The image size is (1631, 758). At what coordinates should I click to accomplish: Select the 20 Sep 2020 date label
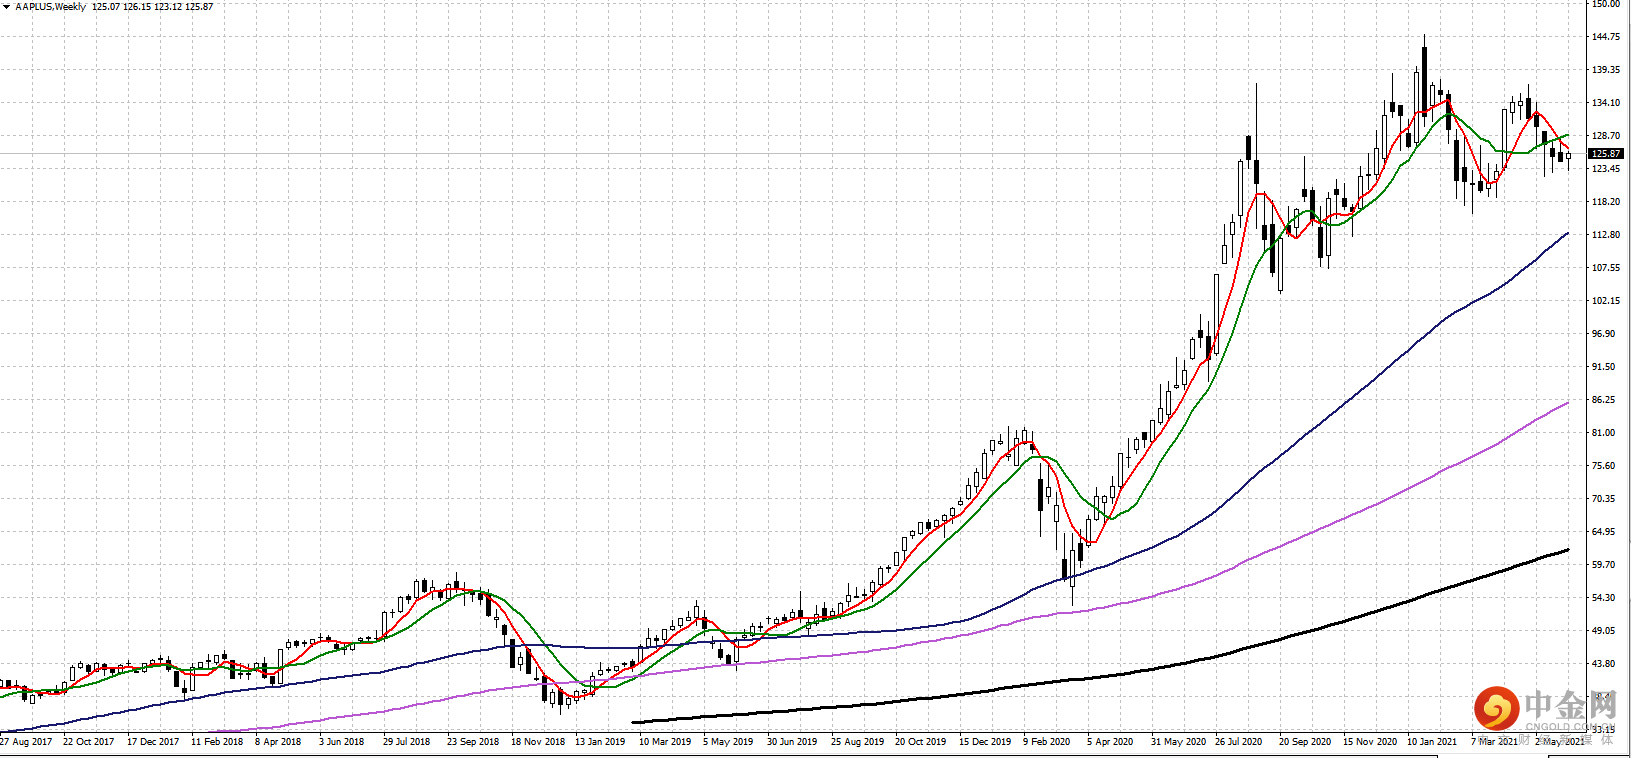(x=1305, y=742)
